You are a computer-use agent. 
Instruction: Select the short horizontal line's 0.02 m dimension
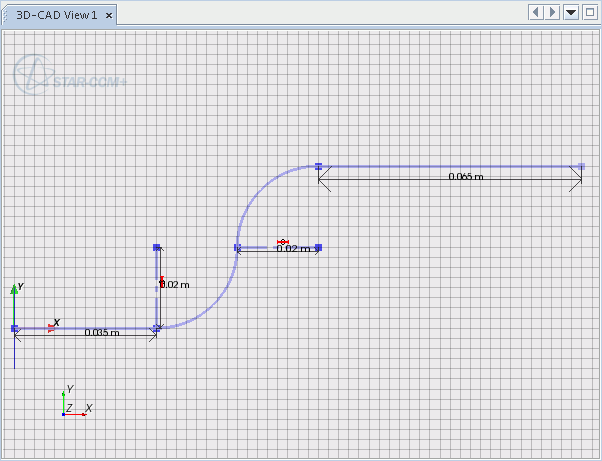[291, 249]
